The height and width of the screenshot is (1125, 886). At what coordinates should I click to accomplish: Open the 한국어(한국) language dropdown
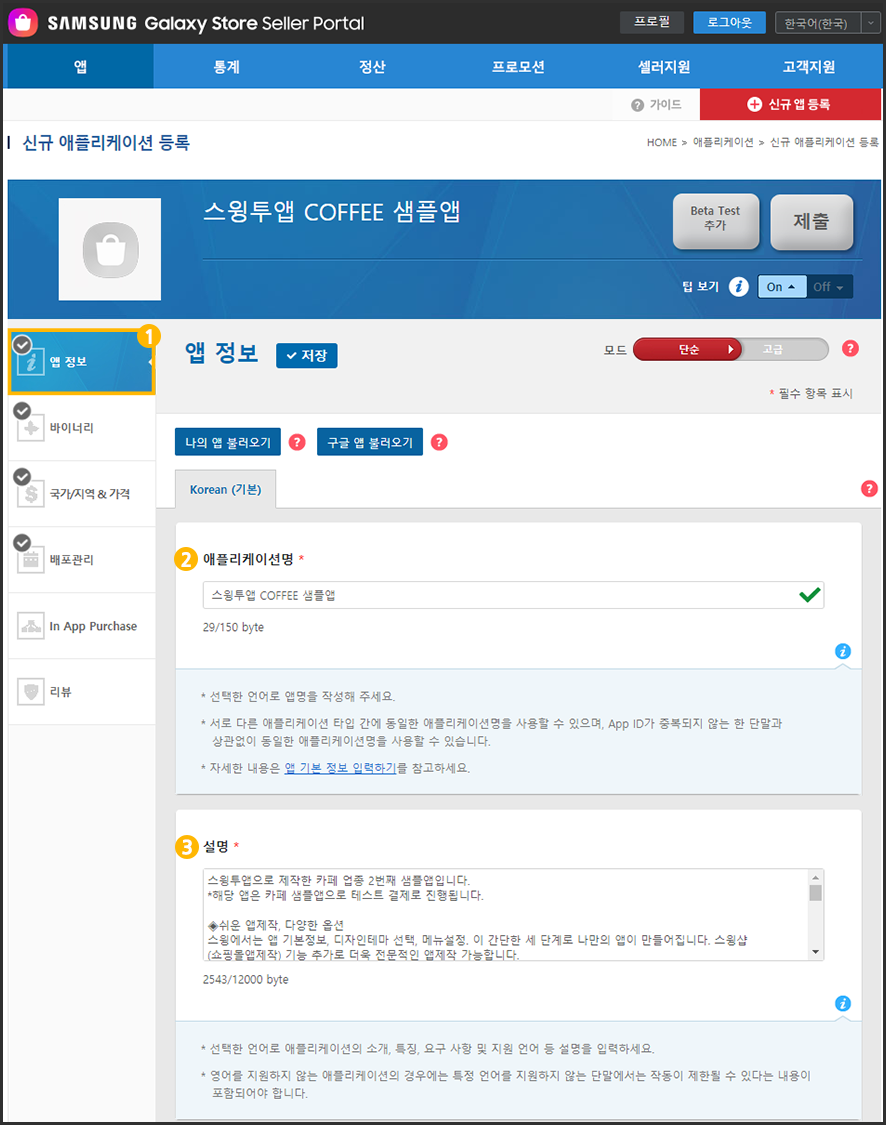[826, 23]
